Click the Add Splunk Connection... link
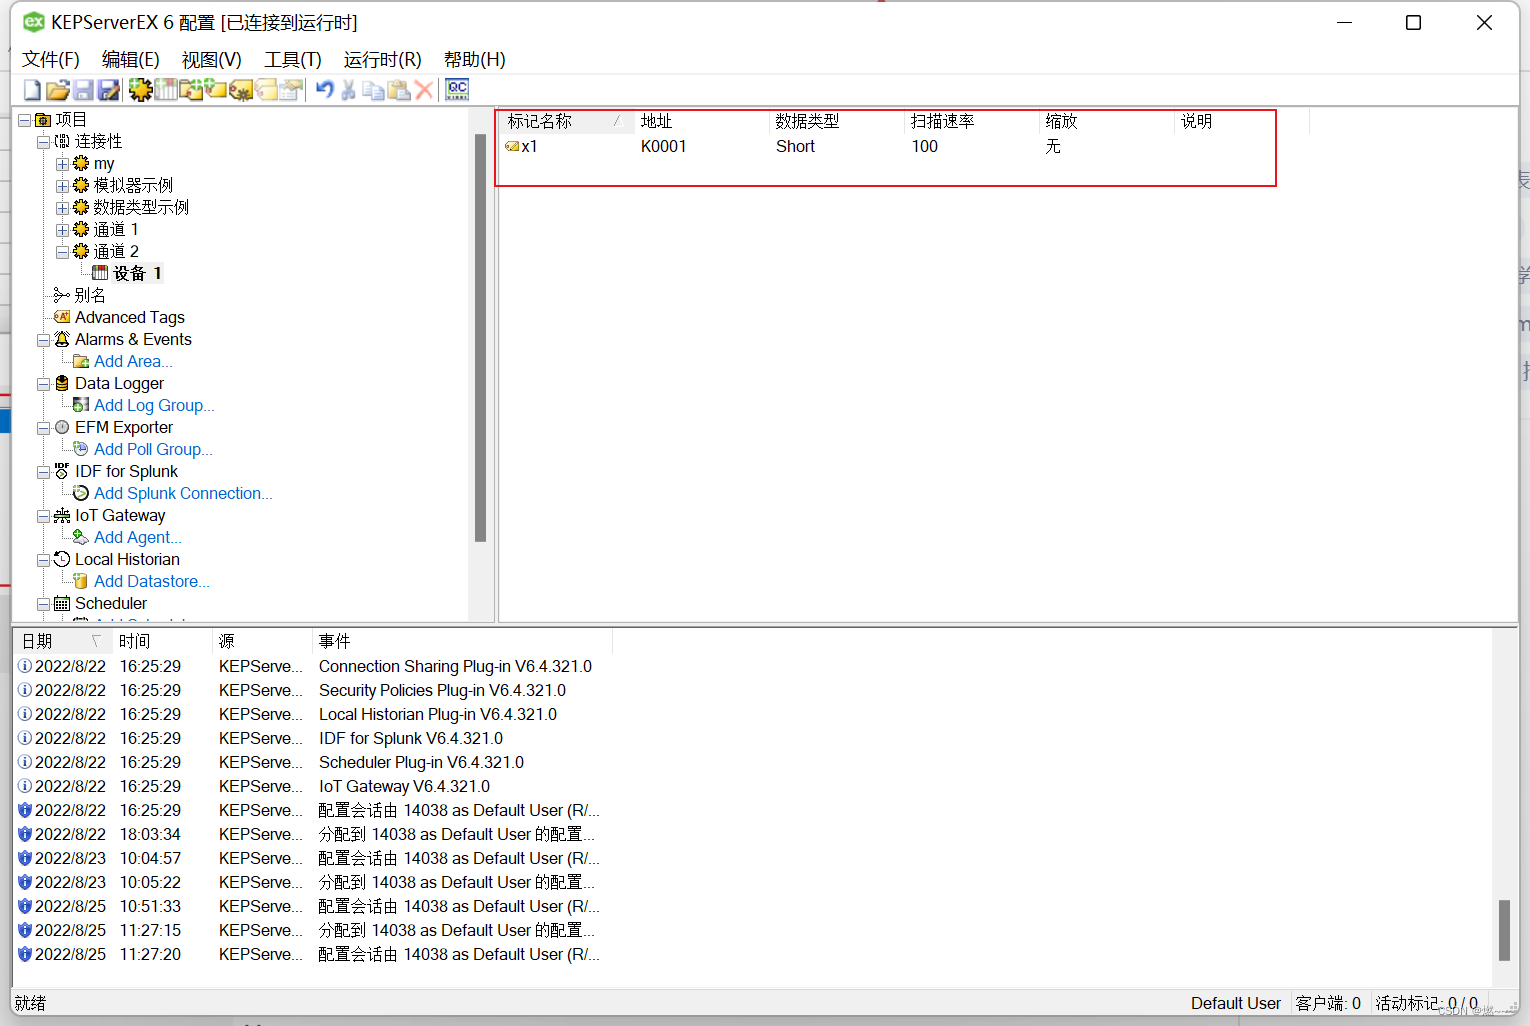Image resolution: width=1530 pixels, height=1026 pixels. 183,493
